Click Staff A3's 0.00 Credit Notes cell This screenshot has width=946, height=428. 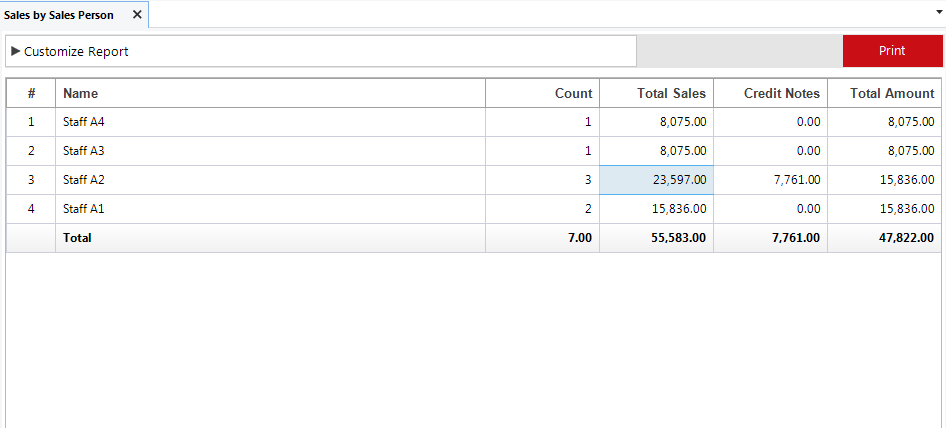coord(770,151)
